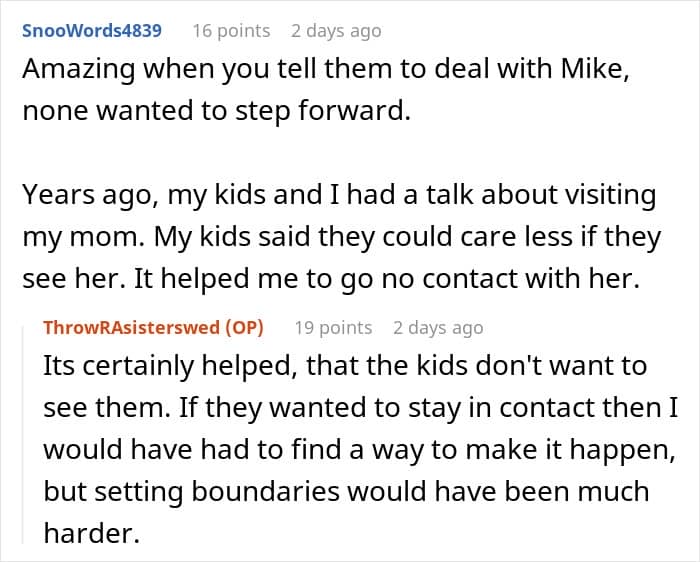Image resolution: width=700 pixels, height=562 pixels.
Task: Open the timestamp link on the OP reply
Action: 438,328
